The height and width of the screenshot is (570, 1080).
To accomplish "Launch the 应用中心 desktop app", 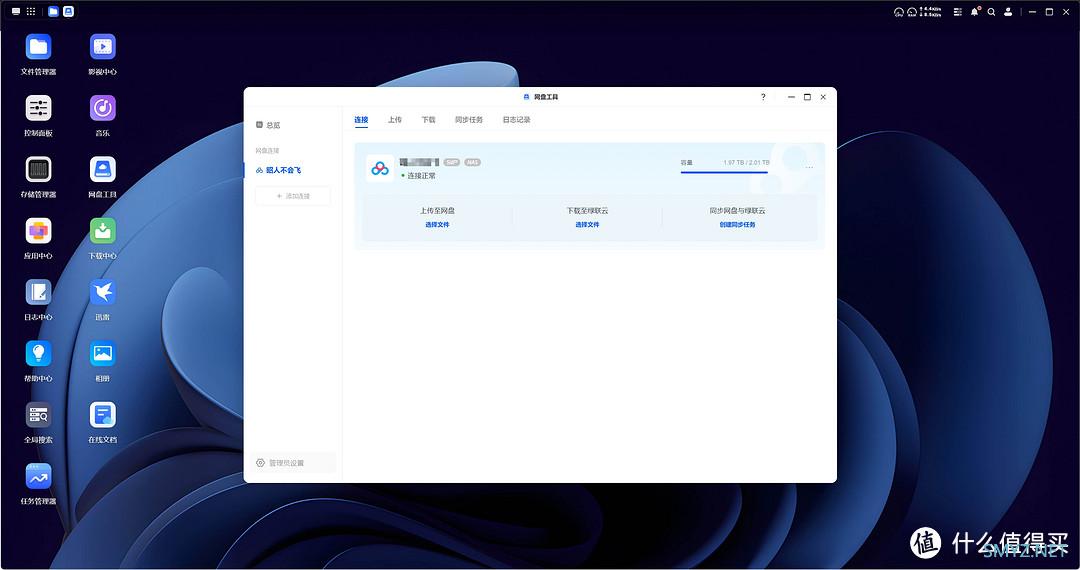I will pyautogui.click(x=39, y=231).
